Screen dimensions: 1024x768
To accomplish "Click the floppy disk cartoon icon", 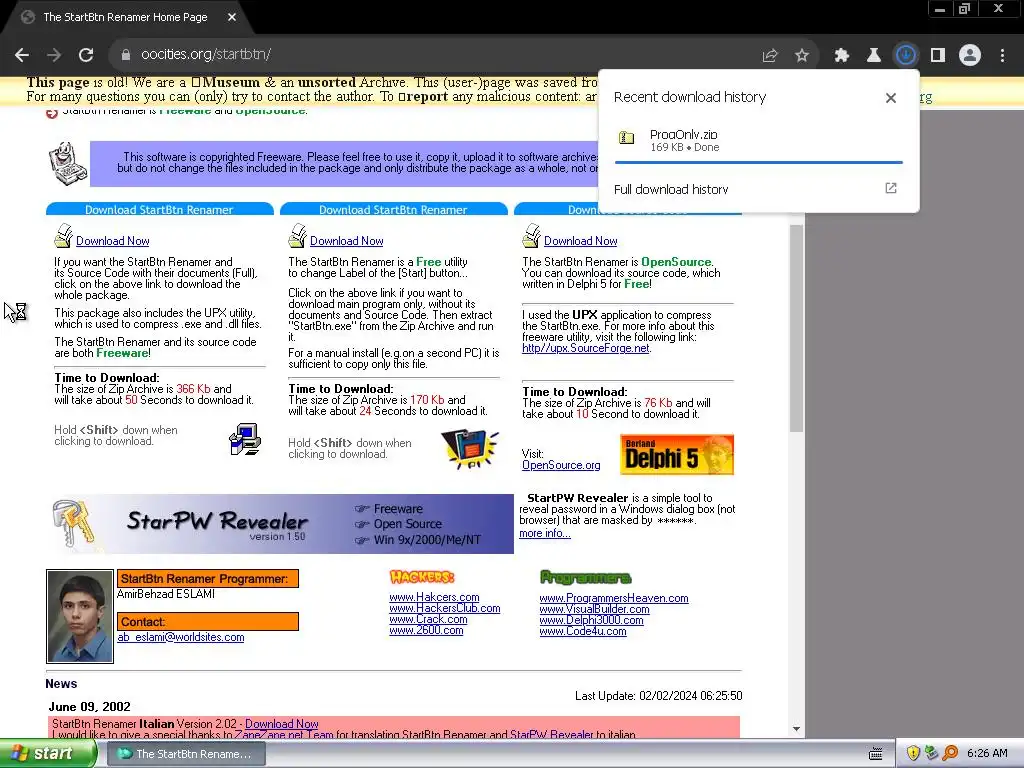I will coord(470,449).
